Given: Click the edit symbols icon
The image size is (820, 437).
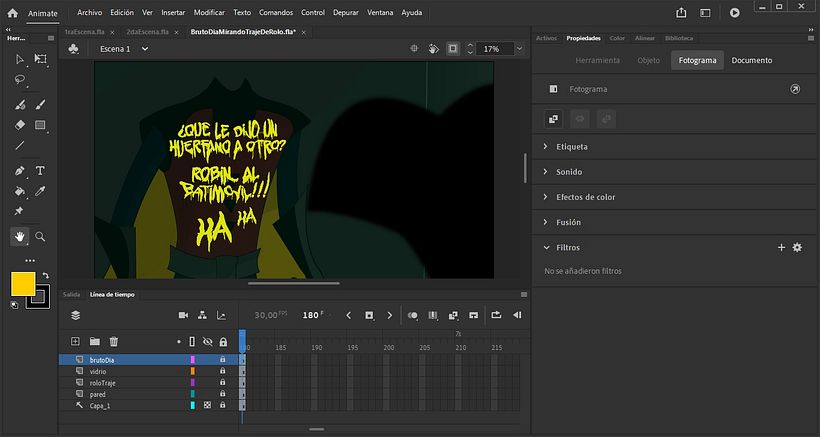Looking at the screenshot, I should pyautogui.click(x=74, y=49).
